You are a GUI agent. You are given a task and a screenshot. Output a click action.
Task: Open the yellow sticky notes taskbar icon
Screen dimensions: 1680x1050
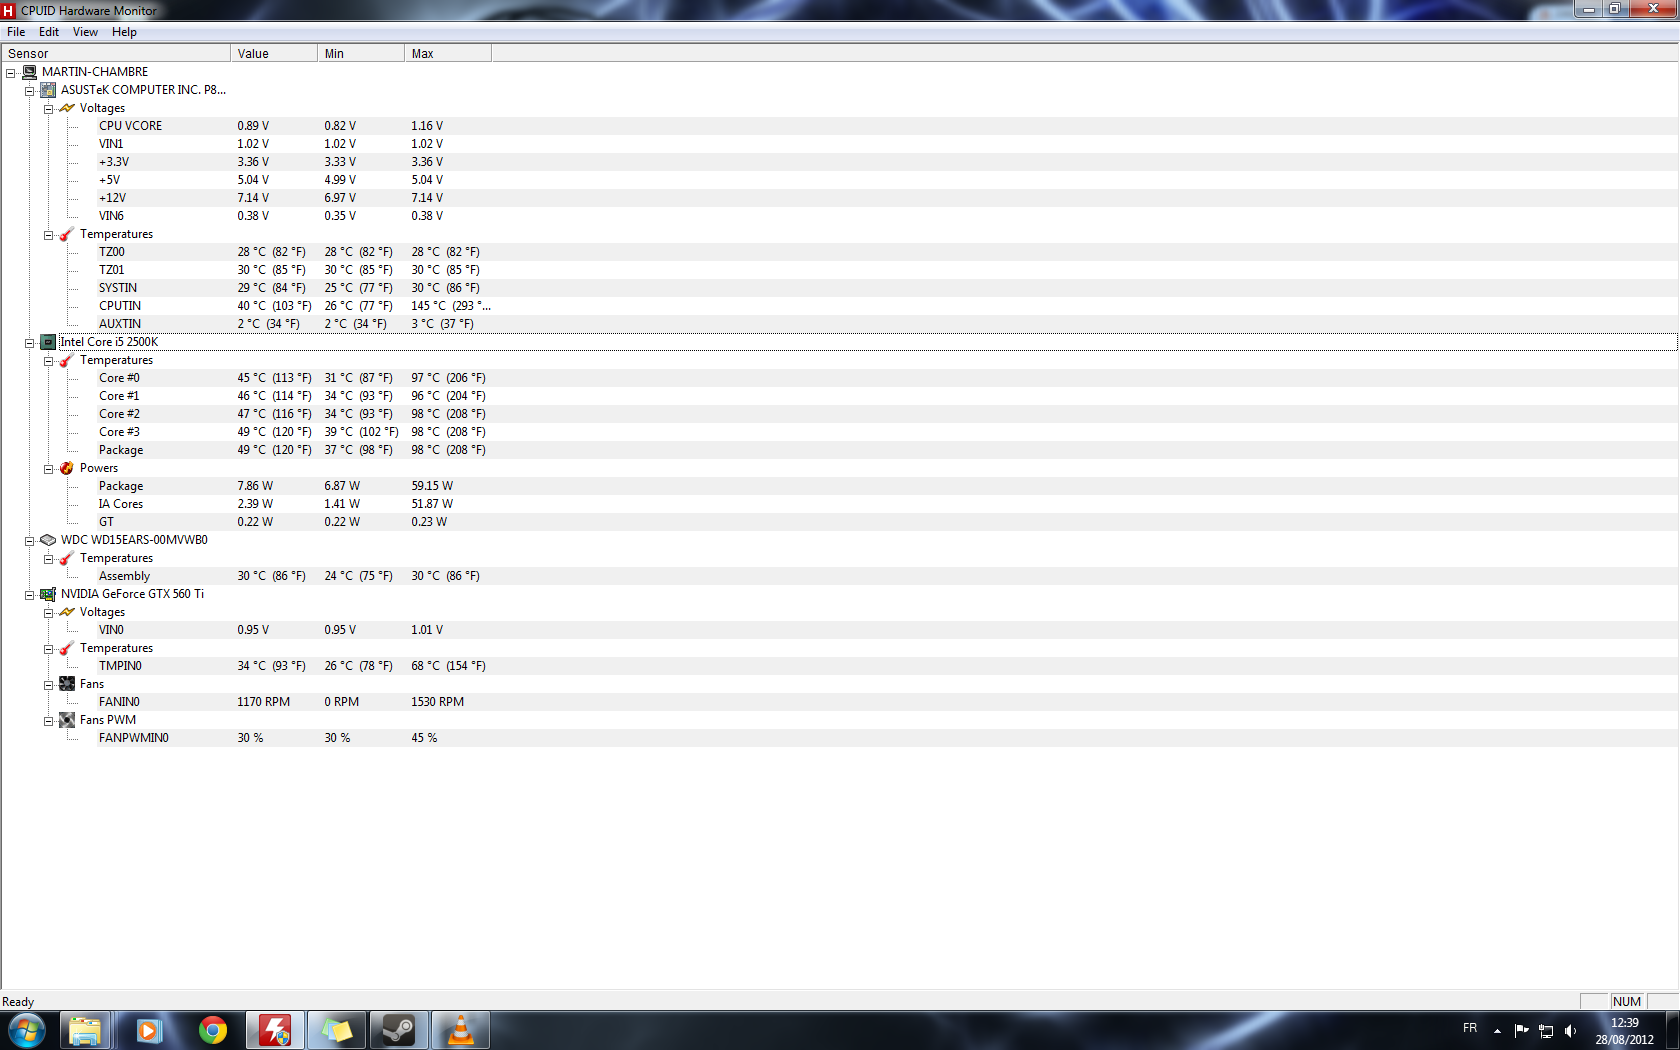point(337,1030)
